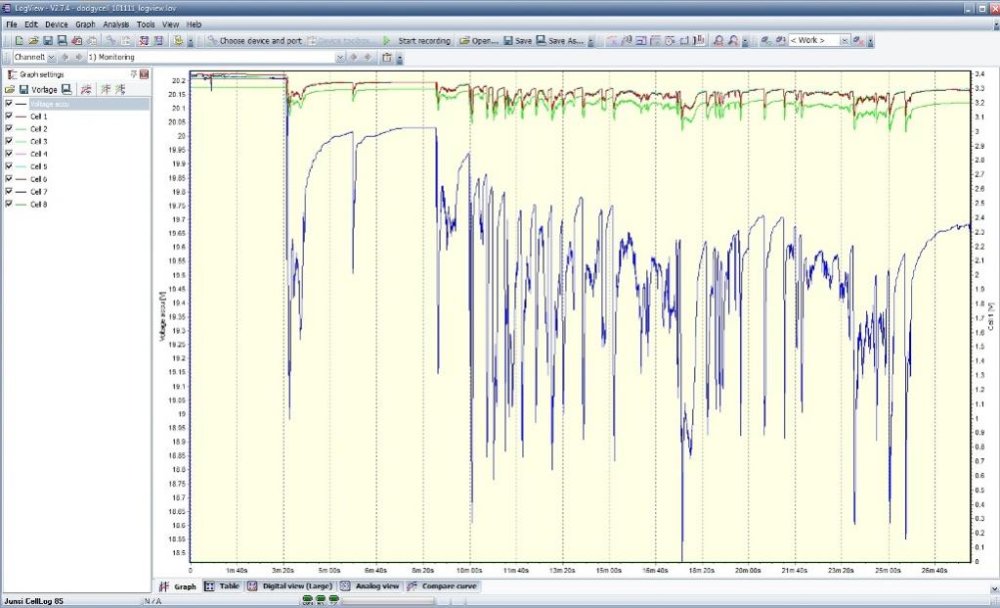Click the clipboard icon beside Monitoring dropdown
1000x608 pixels.
[386, 57]
